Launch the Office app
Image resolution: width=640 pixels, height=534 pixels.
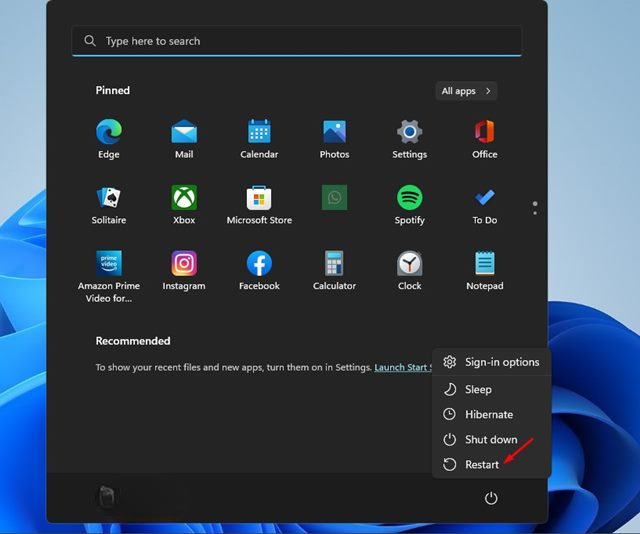pos(484,139)
